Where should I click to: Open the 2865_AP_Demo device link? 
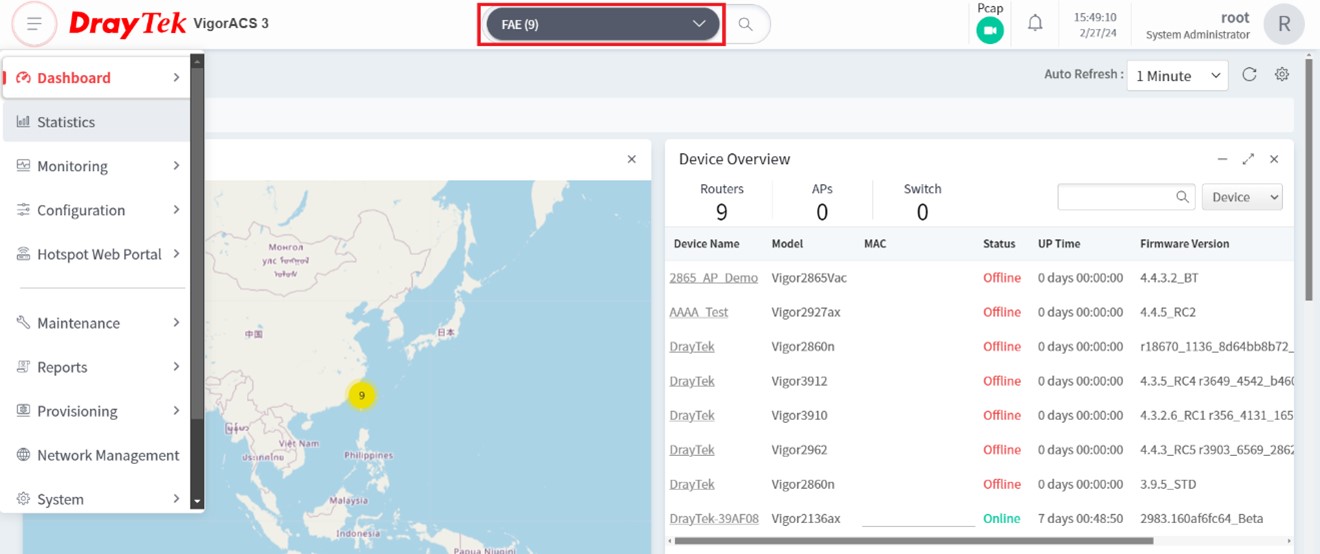713,278
